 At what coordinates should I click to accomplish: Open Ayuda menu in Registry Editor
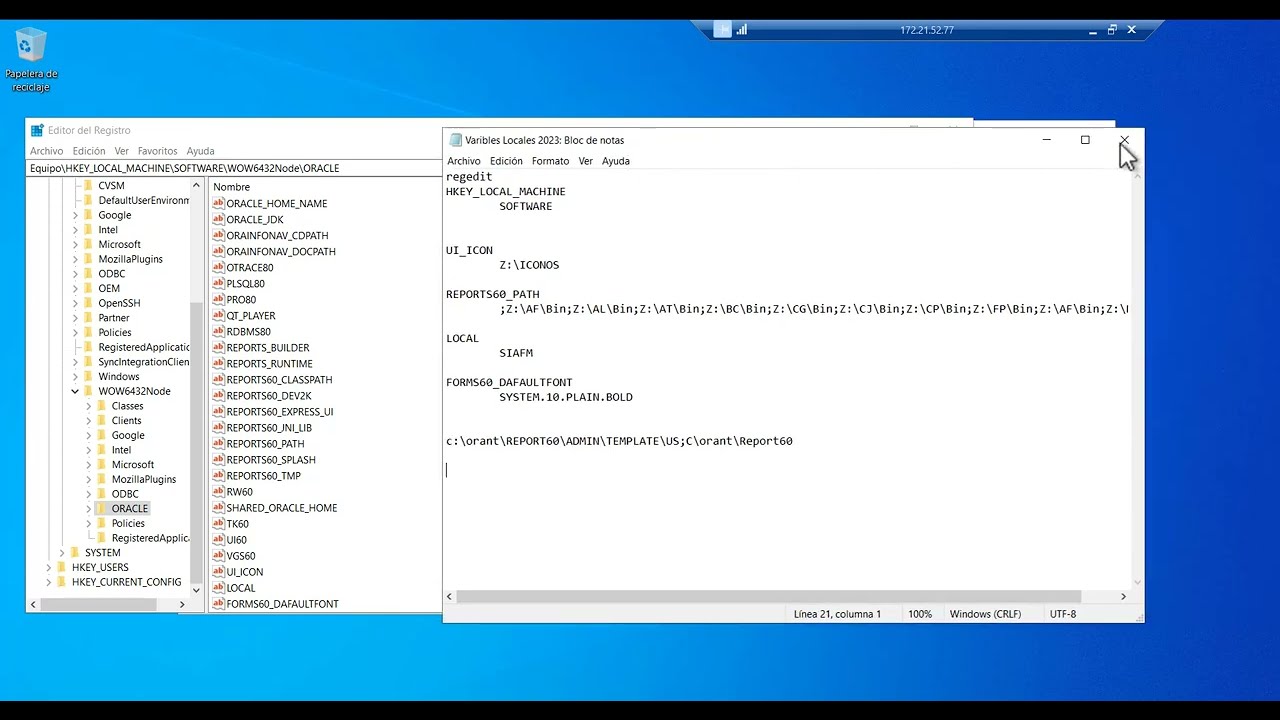[200, 151]
